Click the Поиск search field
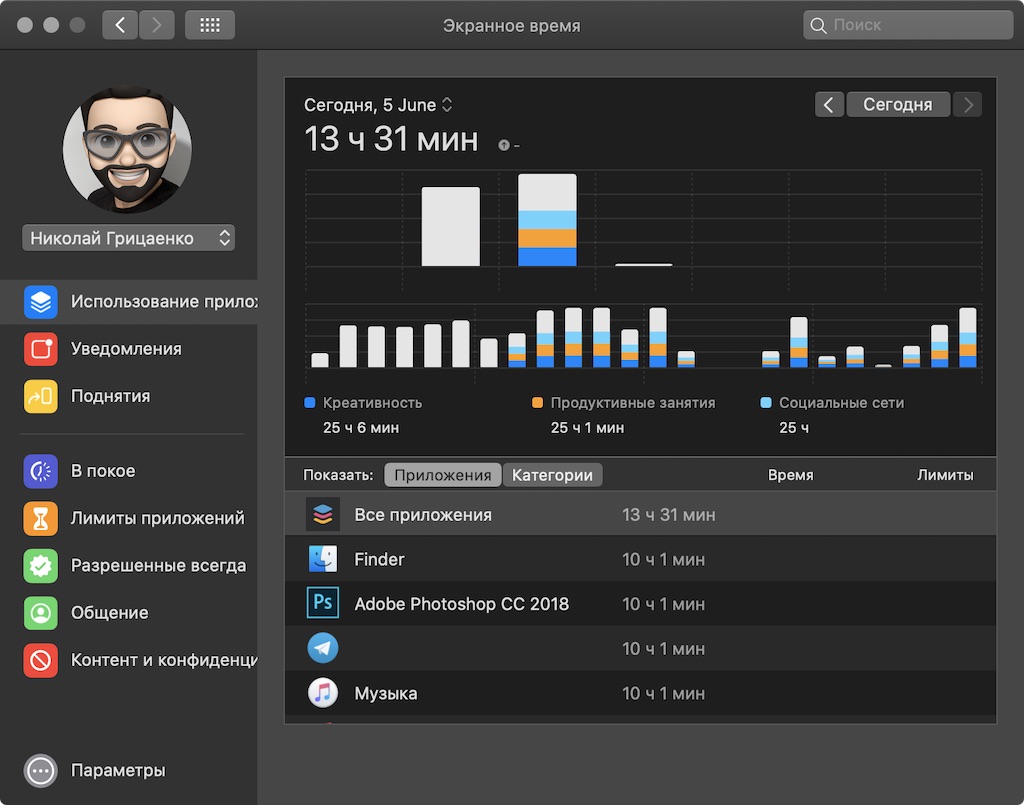 click(x=908, y=25)
